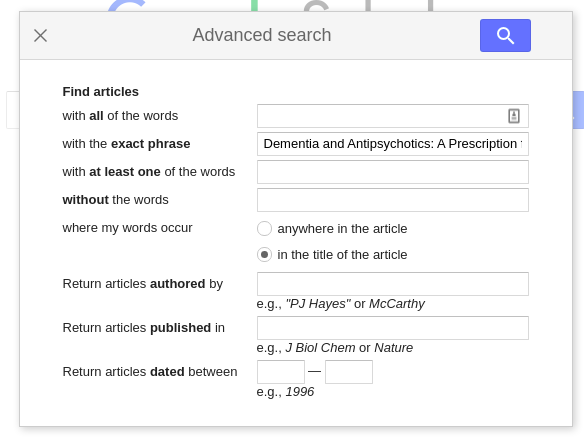Click the 'at least one of the words' field
This screenshot has height=441, width=584.
tap(393, 172)
